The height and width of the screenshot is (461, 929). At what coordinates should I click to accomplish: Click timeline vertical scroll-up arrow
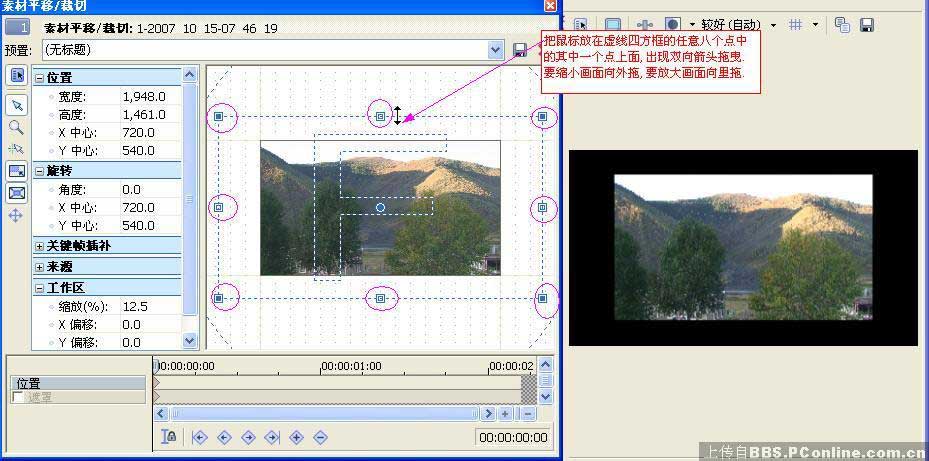tap(546, 364)
